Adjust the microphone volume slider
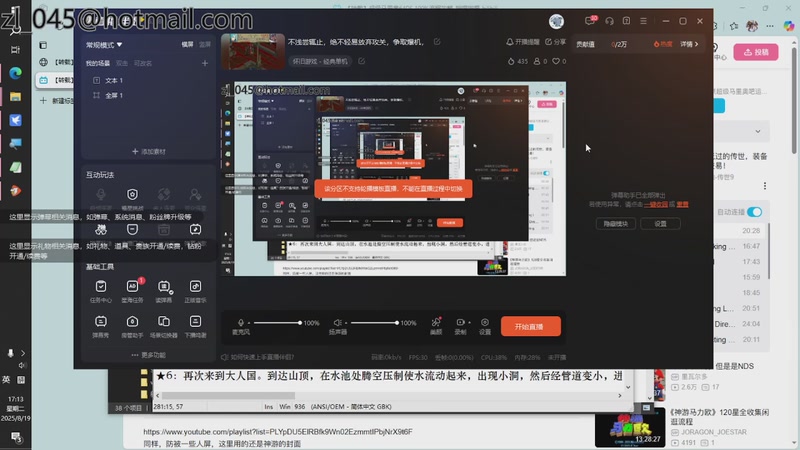 (x=277, y=323)
